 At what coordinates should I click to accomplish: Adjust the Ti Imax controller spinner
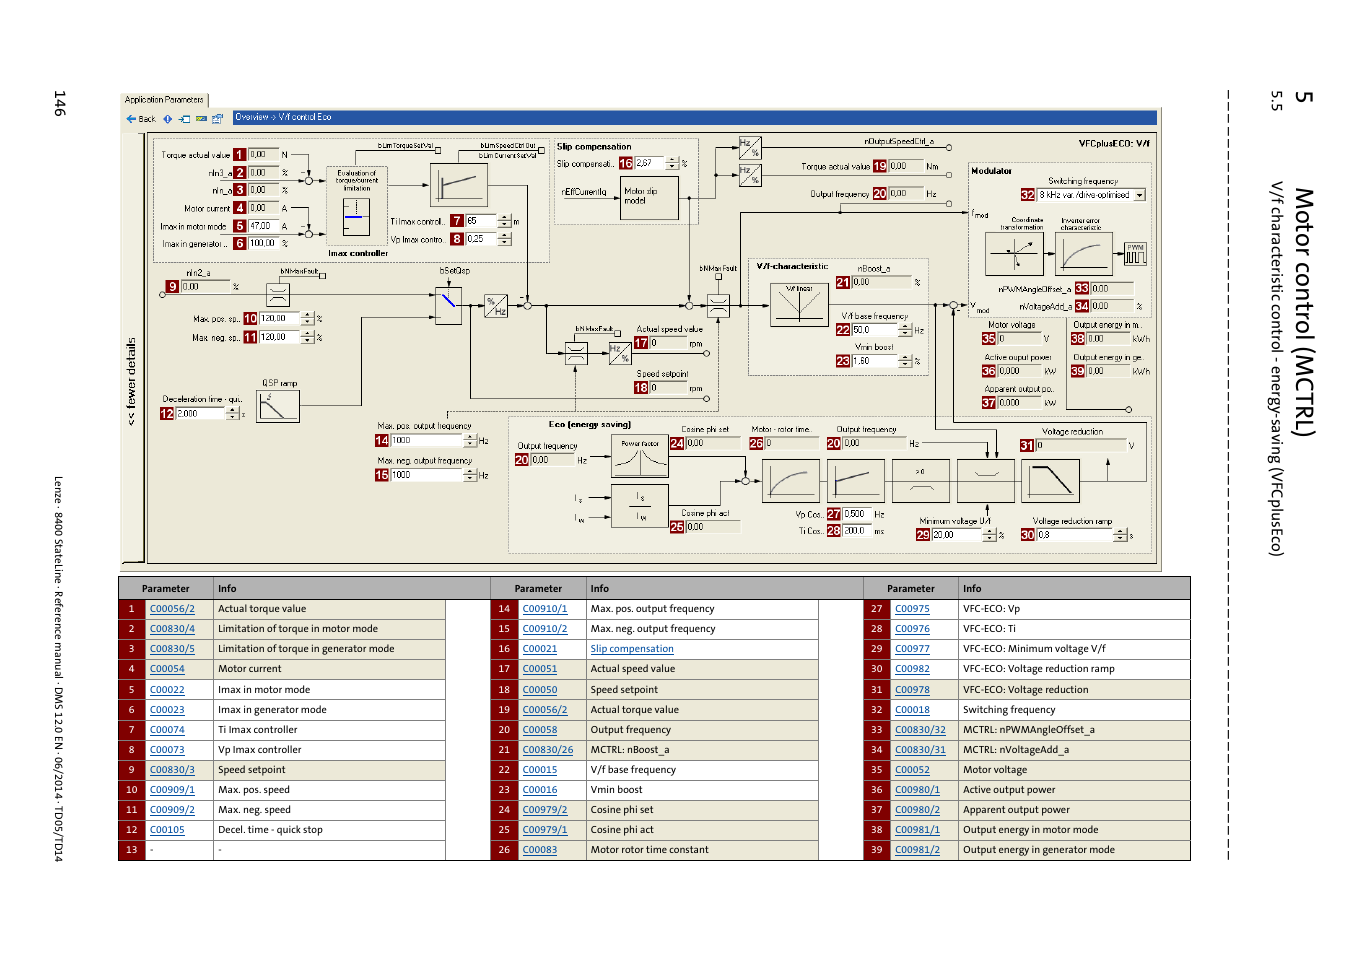(504, 221)
